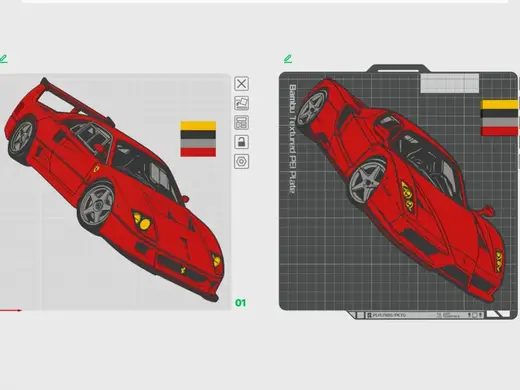Pick the gray swatch on the left plate
The image size is (520, 390).
[198, 143]
